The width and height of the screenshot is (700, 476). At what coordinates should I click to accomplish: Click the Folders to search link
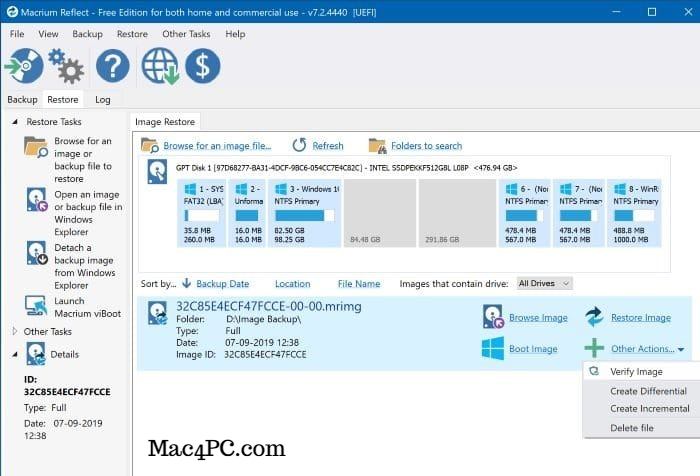point(426,146)
